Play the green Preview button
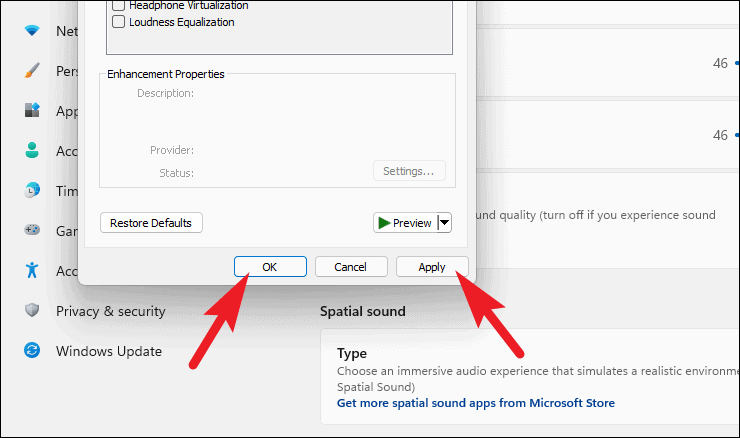This screenshot has height=438, width=740. pyautogui.click(x=404, y=223)
